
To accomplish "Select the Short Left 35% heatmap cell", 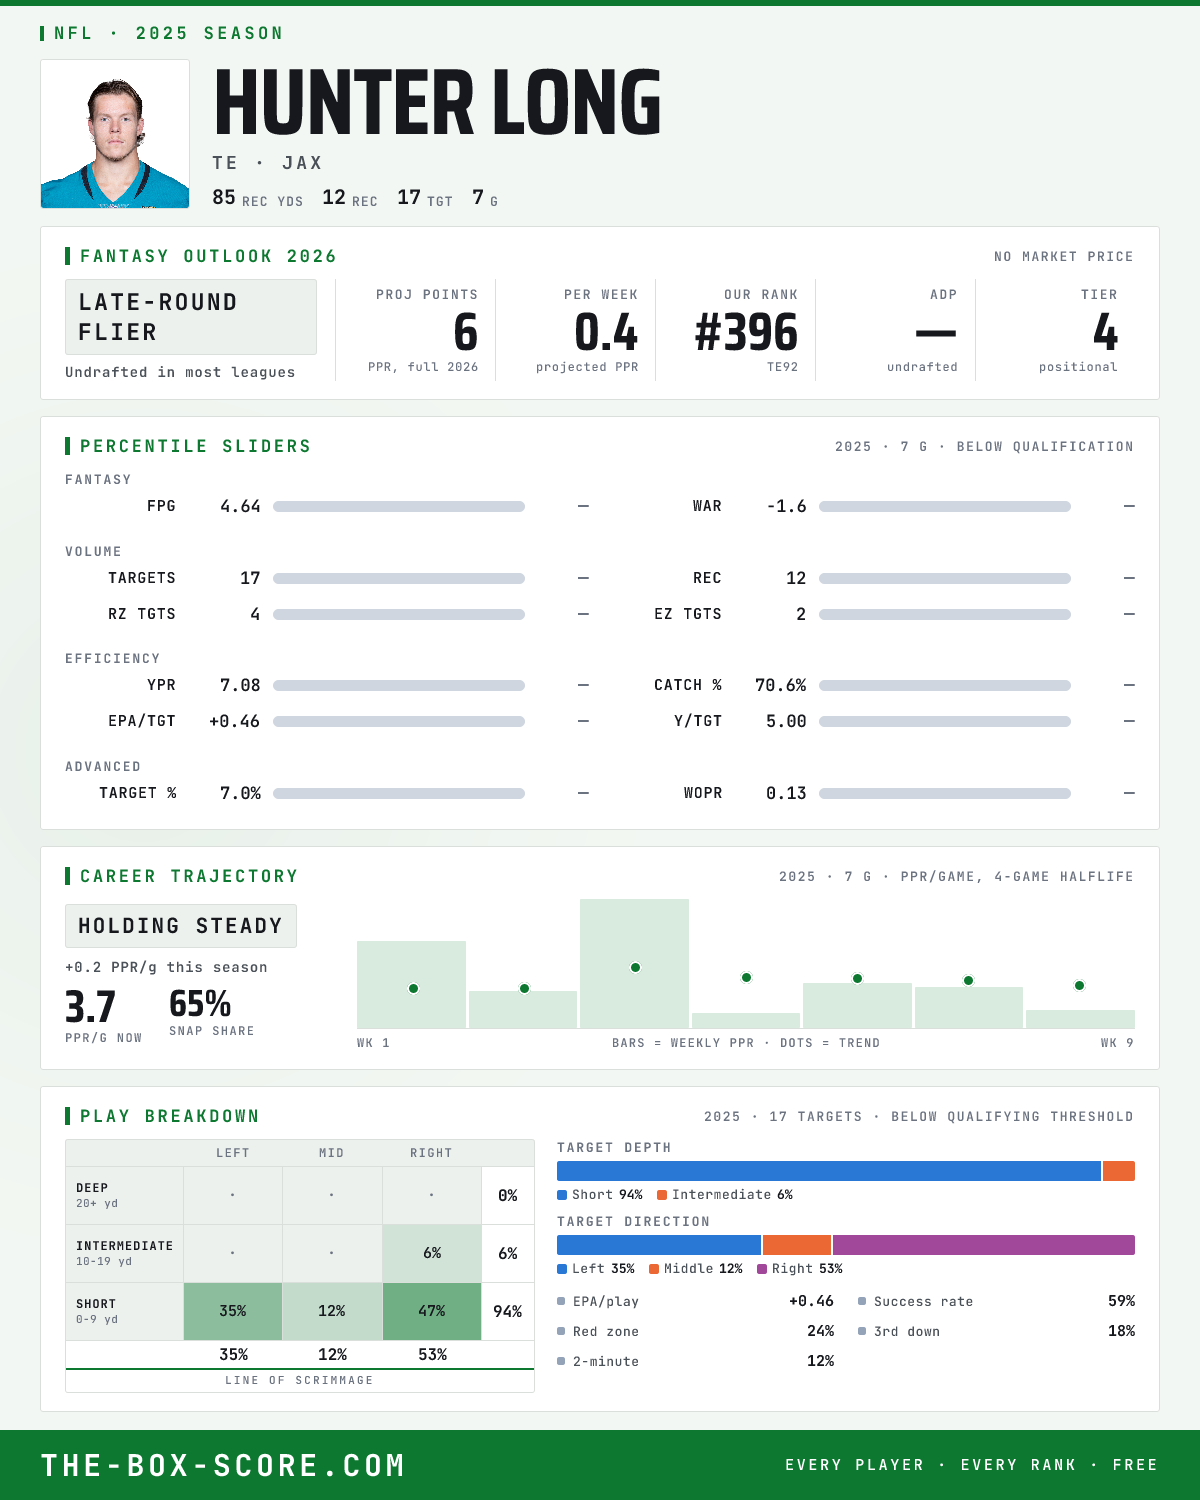I will click(233, 1311).
